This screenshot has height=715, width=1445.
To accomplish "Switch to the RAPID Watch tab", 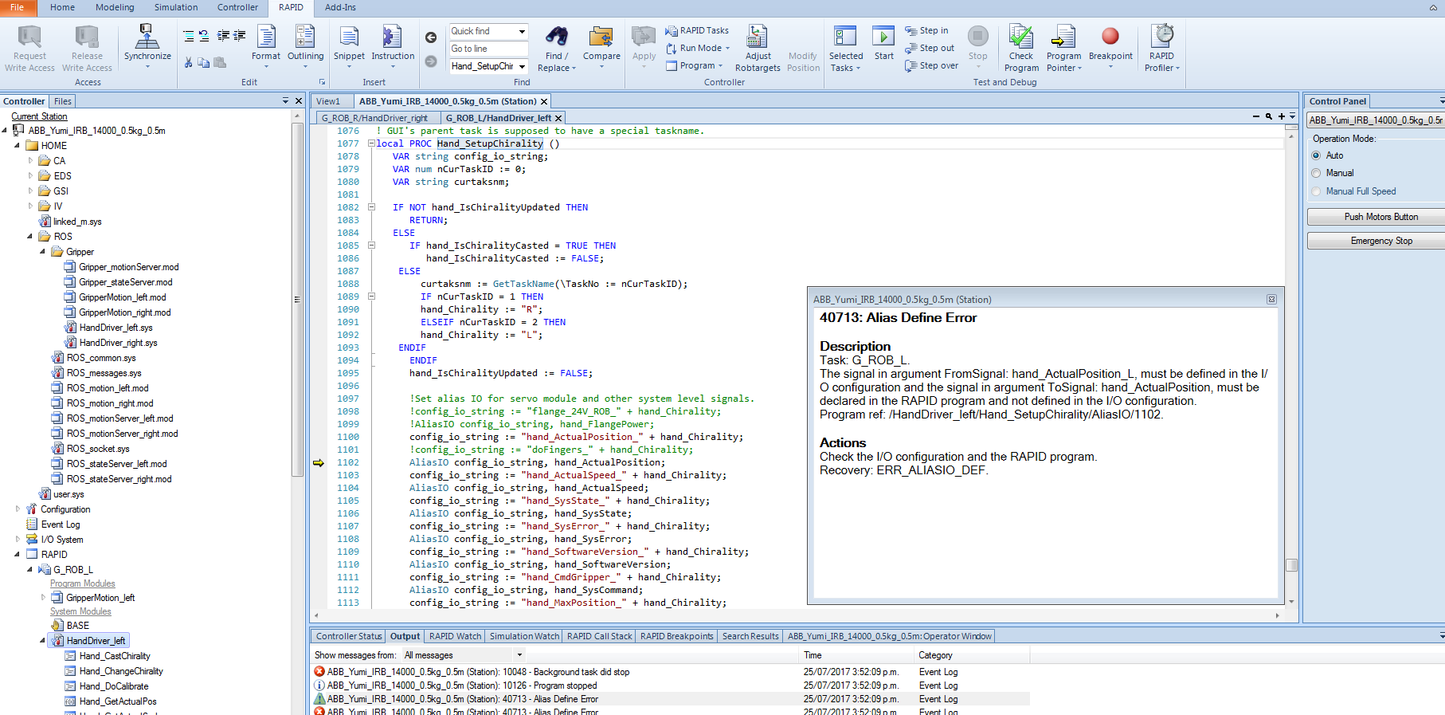I will [x=455, y=636].
